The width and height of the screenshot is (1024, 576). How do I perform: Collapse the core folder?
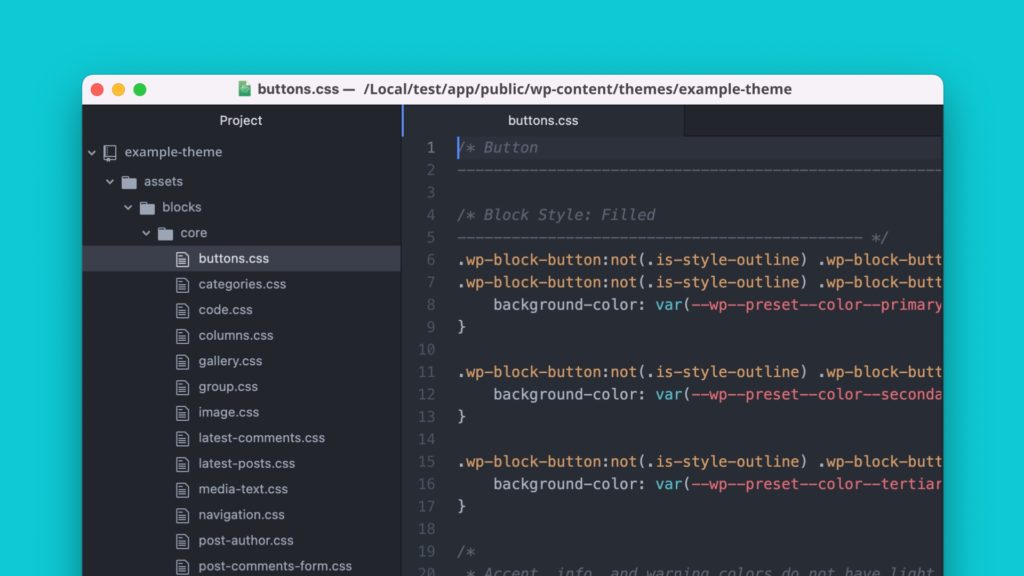point(146,232)
